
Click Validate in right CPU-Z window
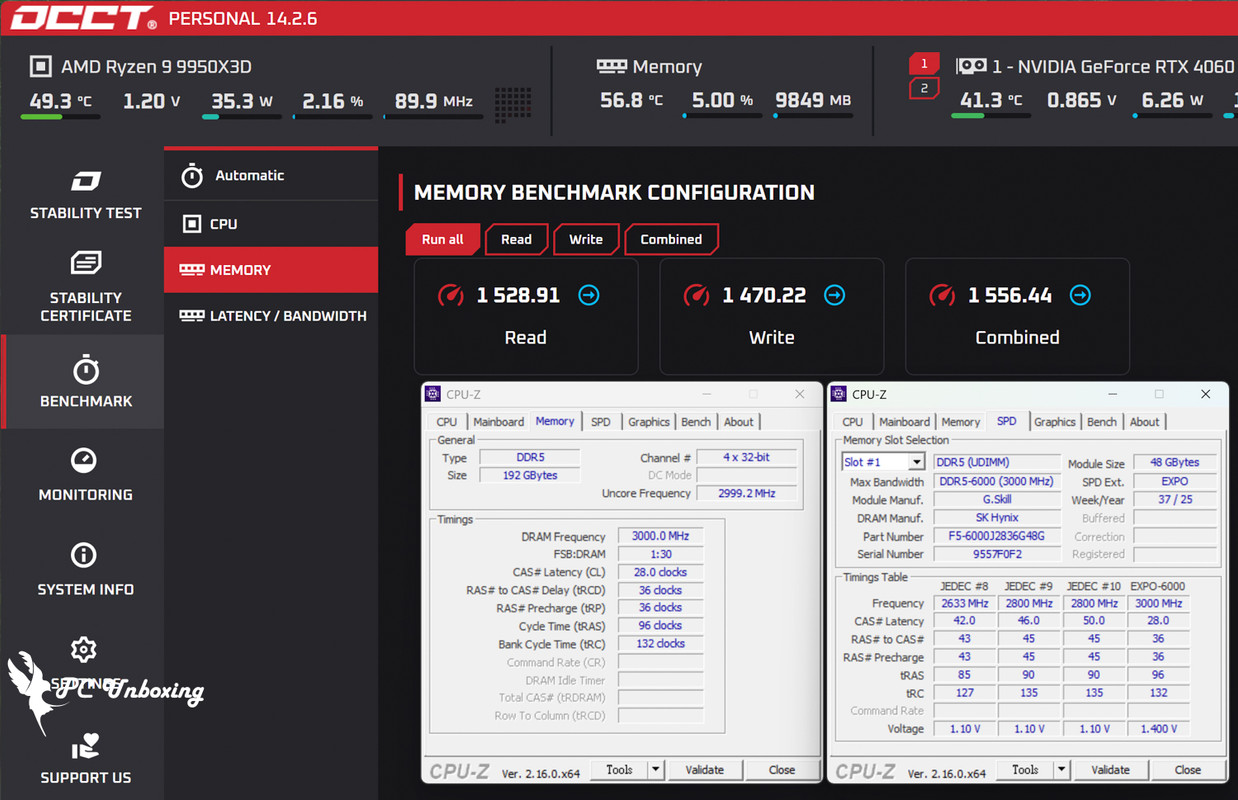[1110, 769]
